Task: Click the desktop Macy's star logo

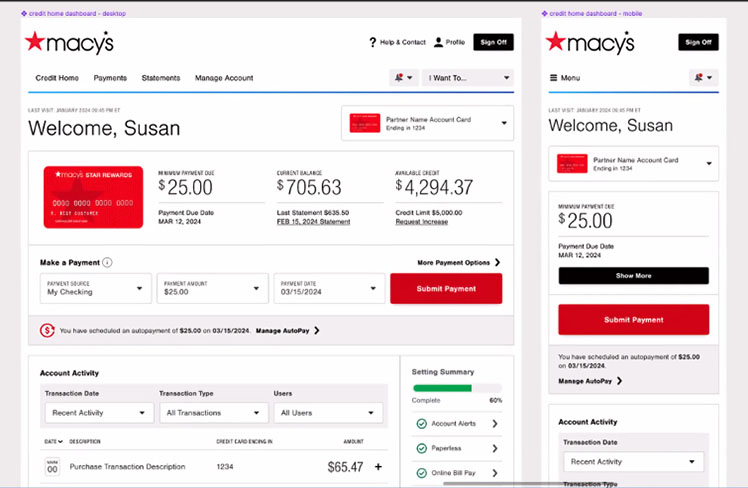Action: pos(36,42)
